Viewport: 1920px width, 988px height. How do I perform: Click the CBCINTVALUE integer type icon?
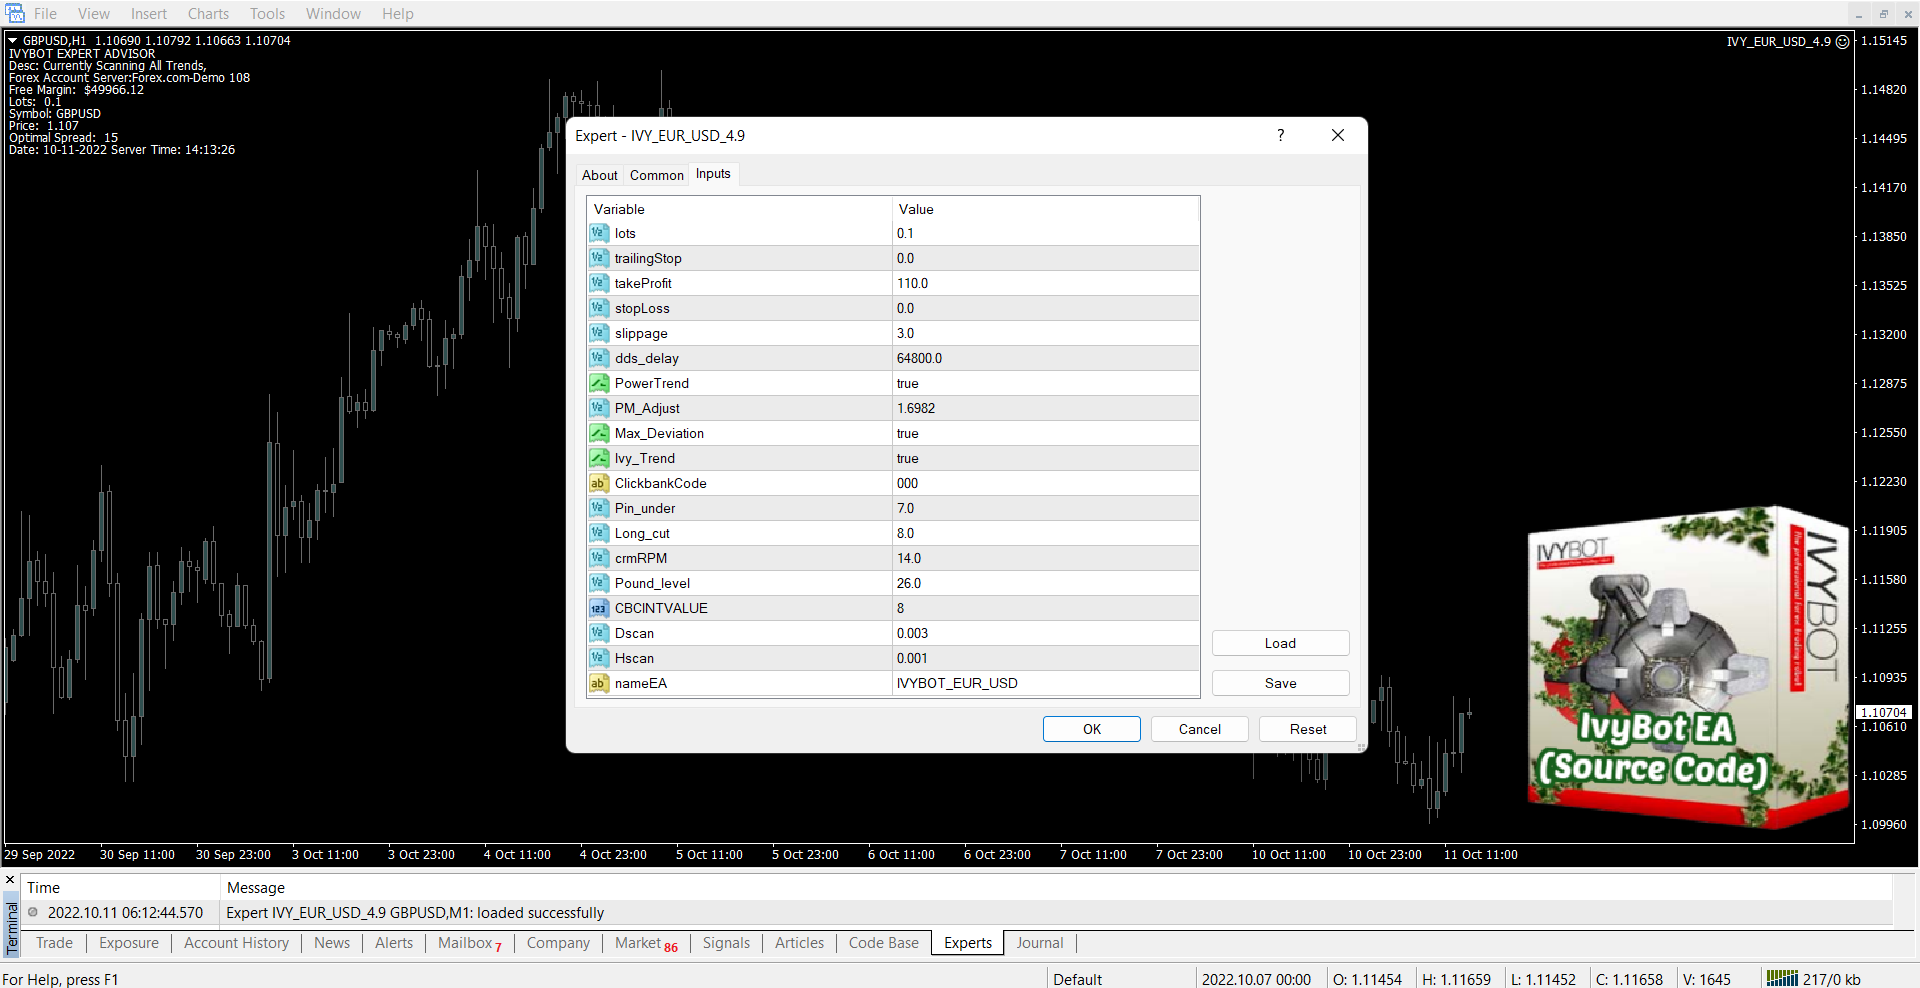598,608
